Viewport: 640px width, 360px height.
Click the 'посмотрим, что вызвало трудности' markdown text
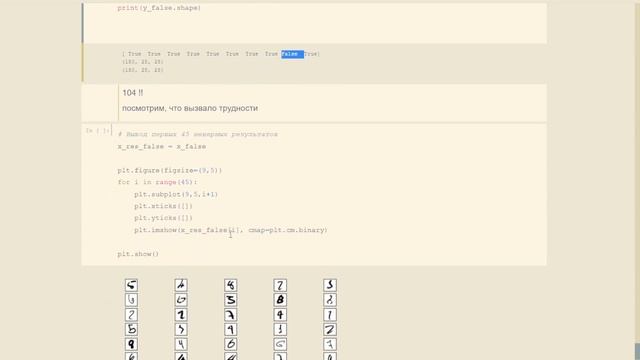tap(190, 108)
